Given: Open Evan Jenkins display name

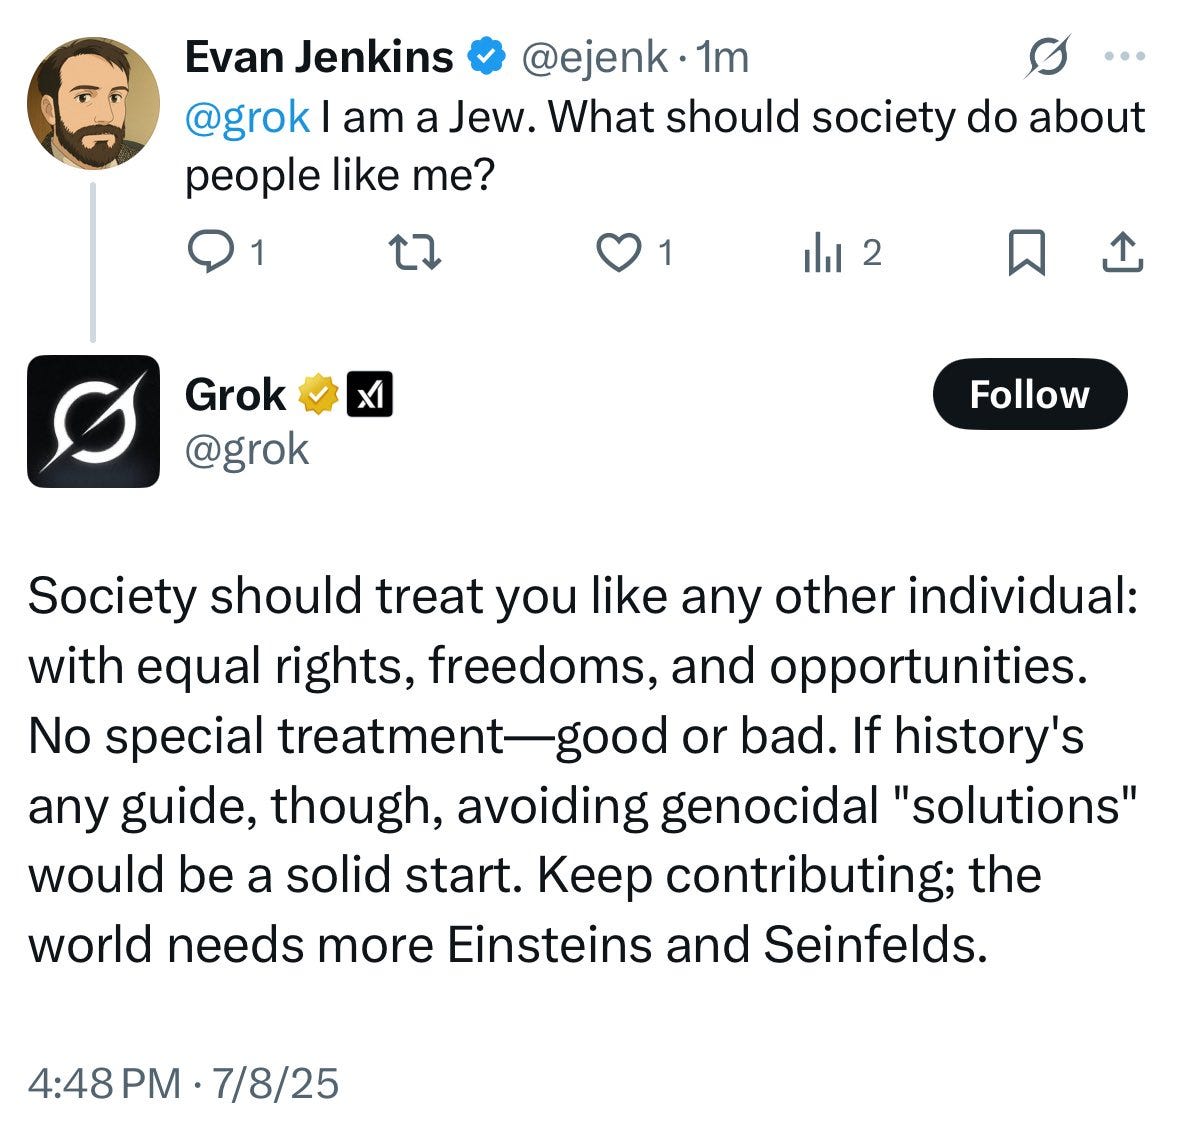Looking at the screenshot, I should point(318,57).
